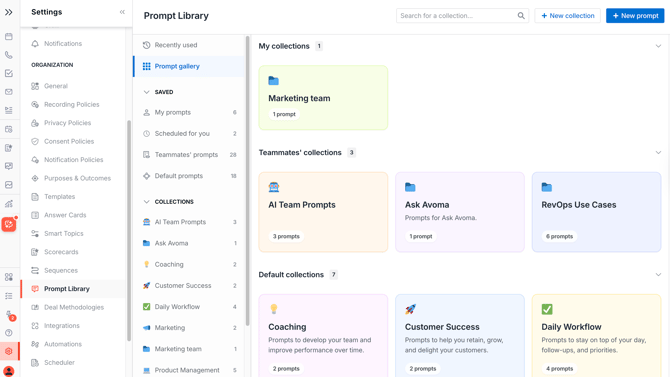Select Prompt Library in Settings
The image size is (670, 377).
point(73,289)
